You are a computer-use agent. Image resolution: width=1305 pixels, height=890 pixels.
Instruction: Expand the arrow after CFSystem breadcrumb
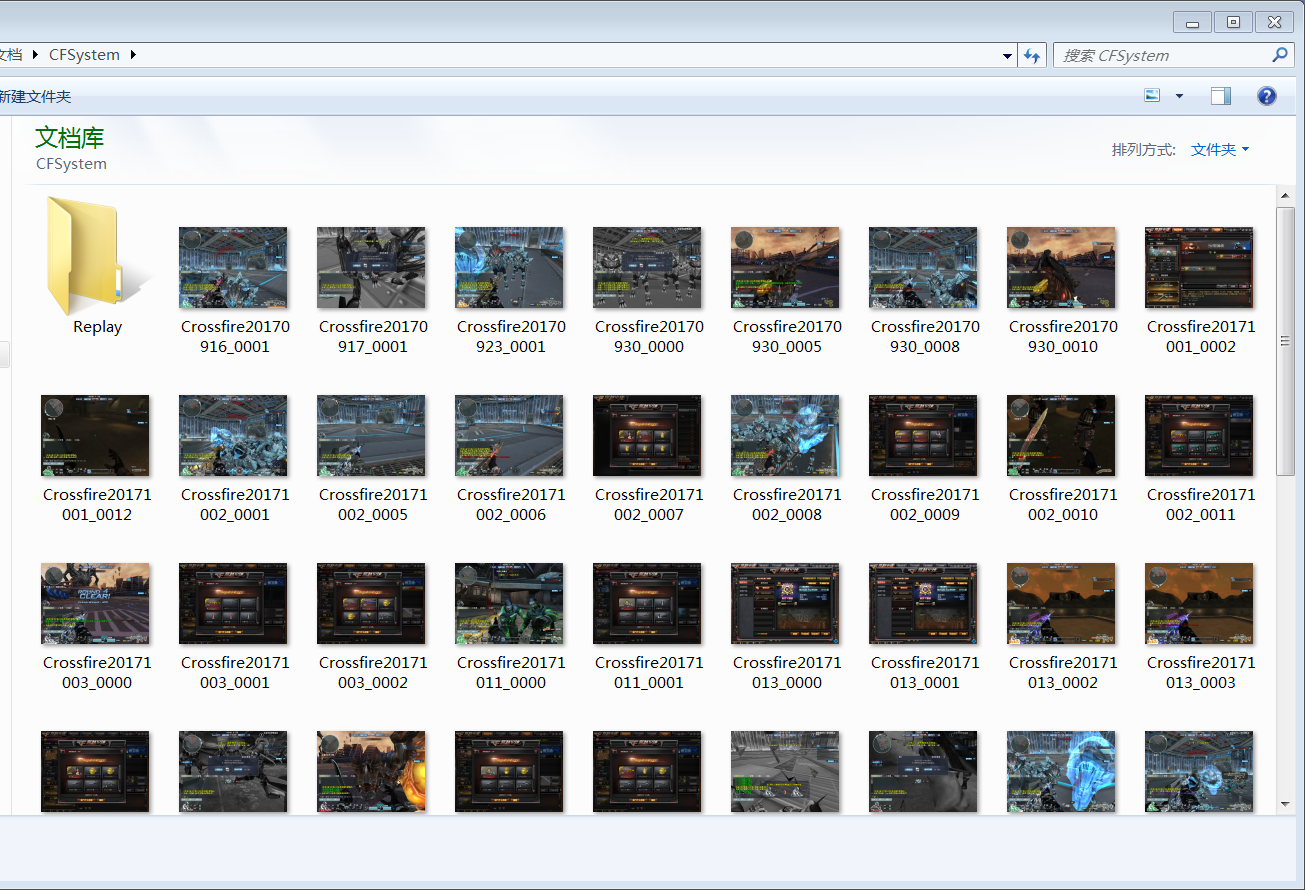coord(133,55)
